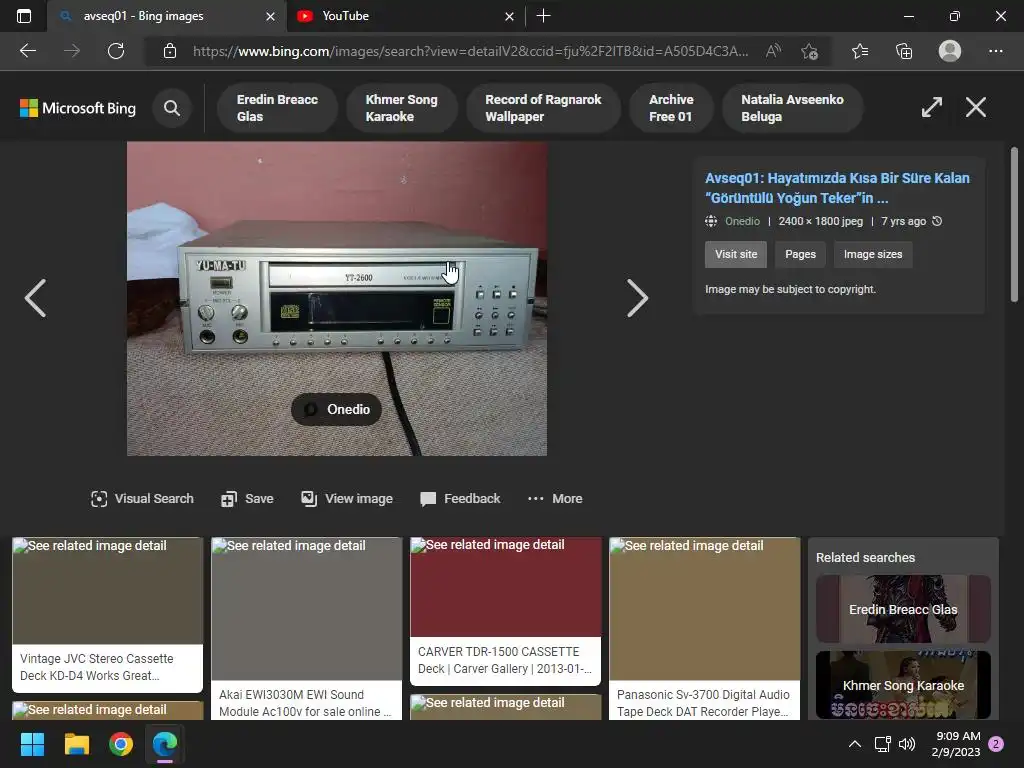Image resolution: width=1024 pixels, height=768 pixels.
Task: Open Akai EWI3030M Sound Module related image
Action: (306, 628)
